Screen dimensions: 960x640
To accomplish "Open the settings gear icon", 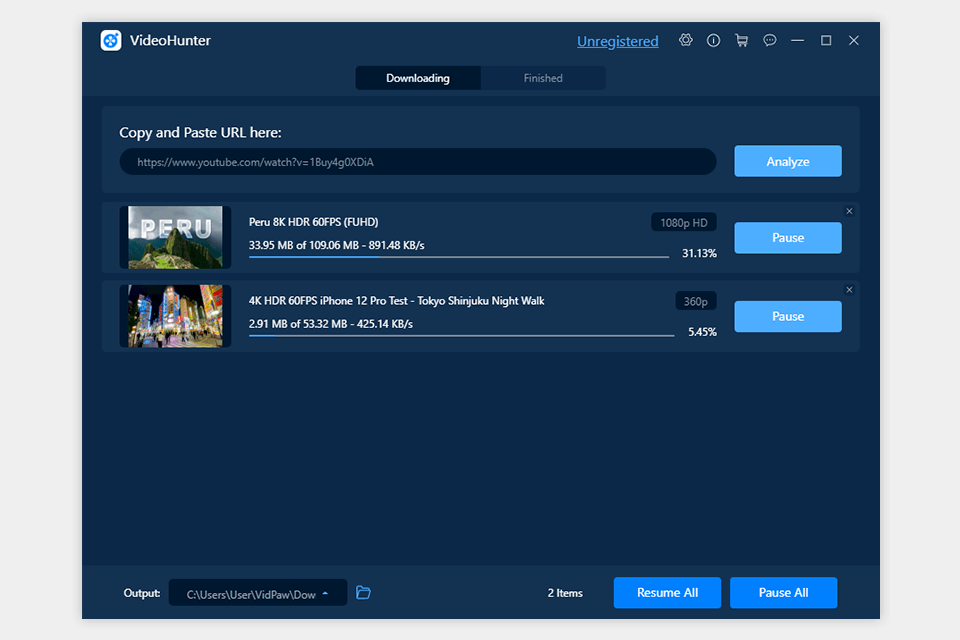I will (685, 40).
